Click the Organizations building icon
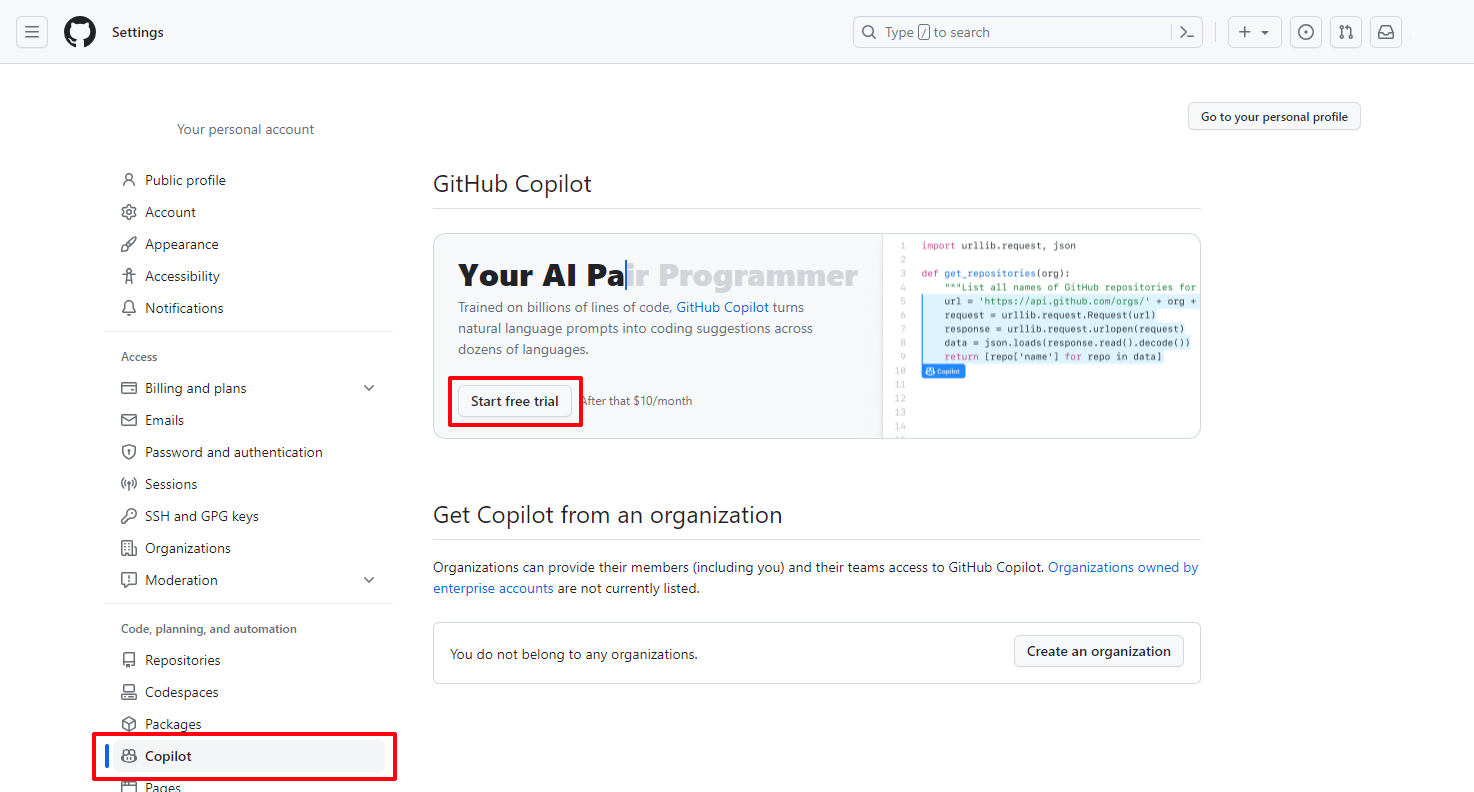The height and width of the screenshot is (792, 1474). pos(129,548)
